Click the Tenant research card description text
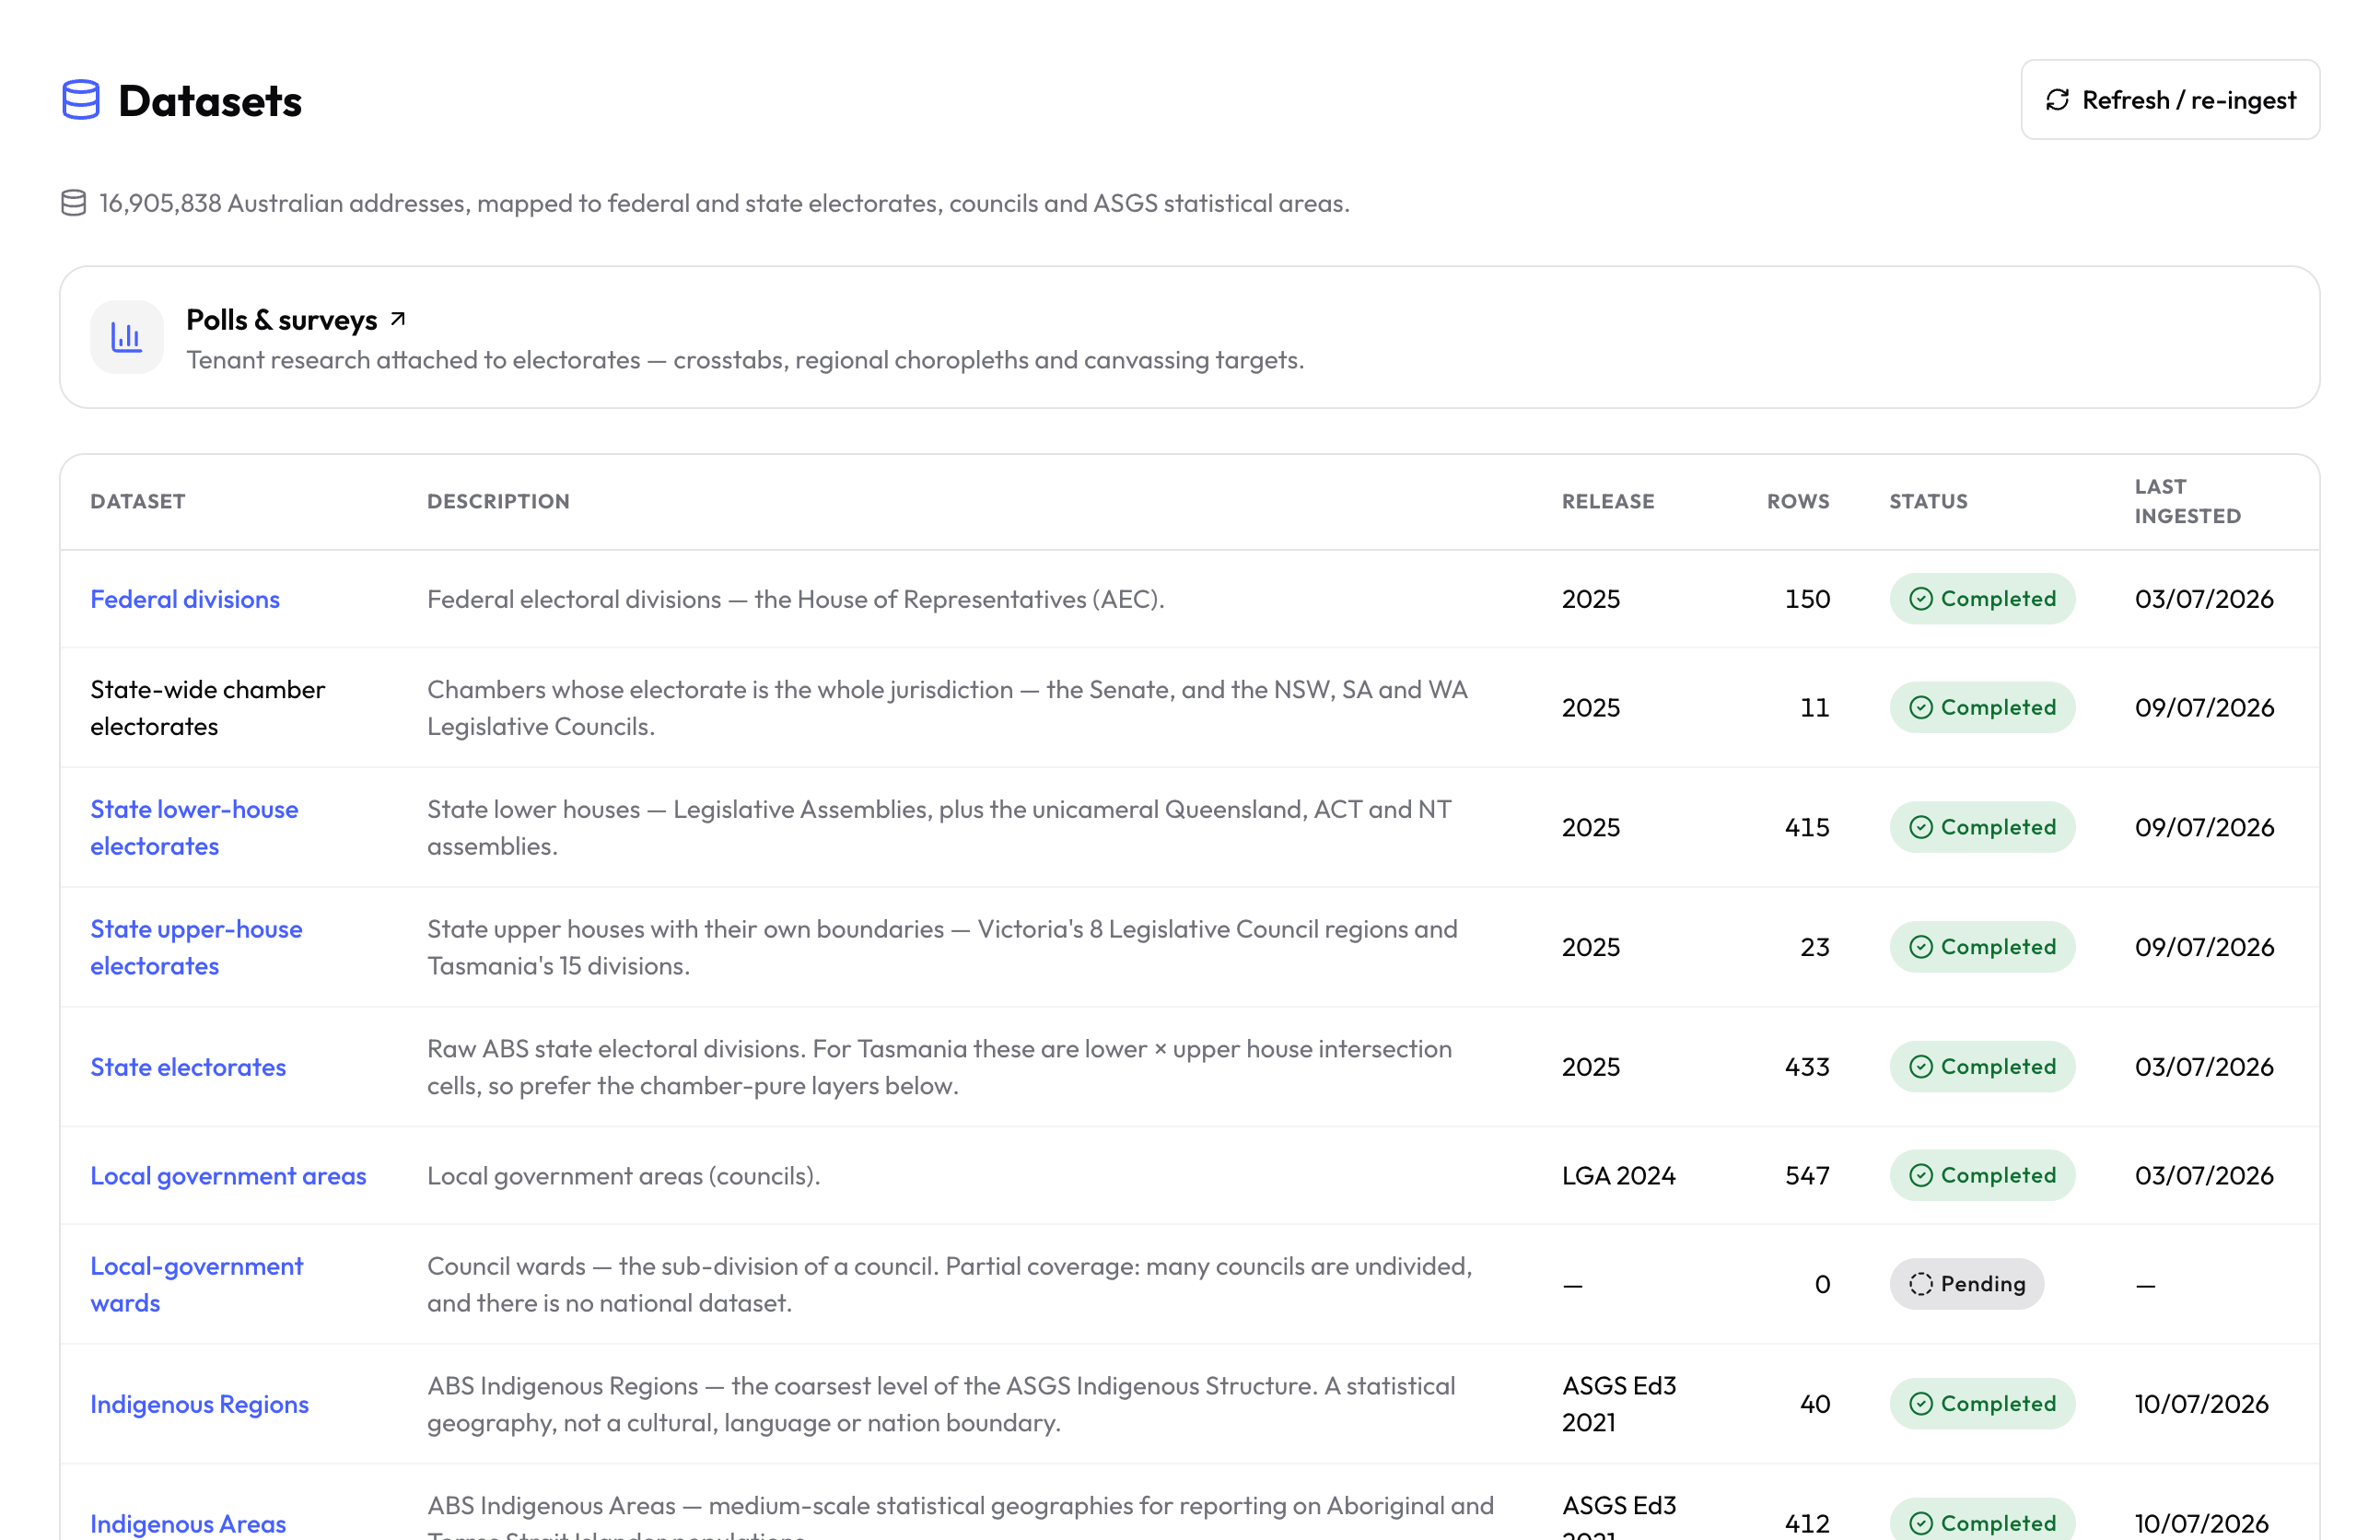 [x=745, y=360]
